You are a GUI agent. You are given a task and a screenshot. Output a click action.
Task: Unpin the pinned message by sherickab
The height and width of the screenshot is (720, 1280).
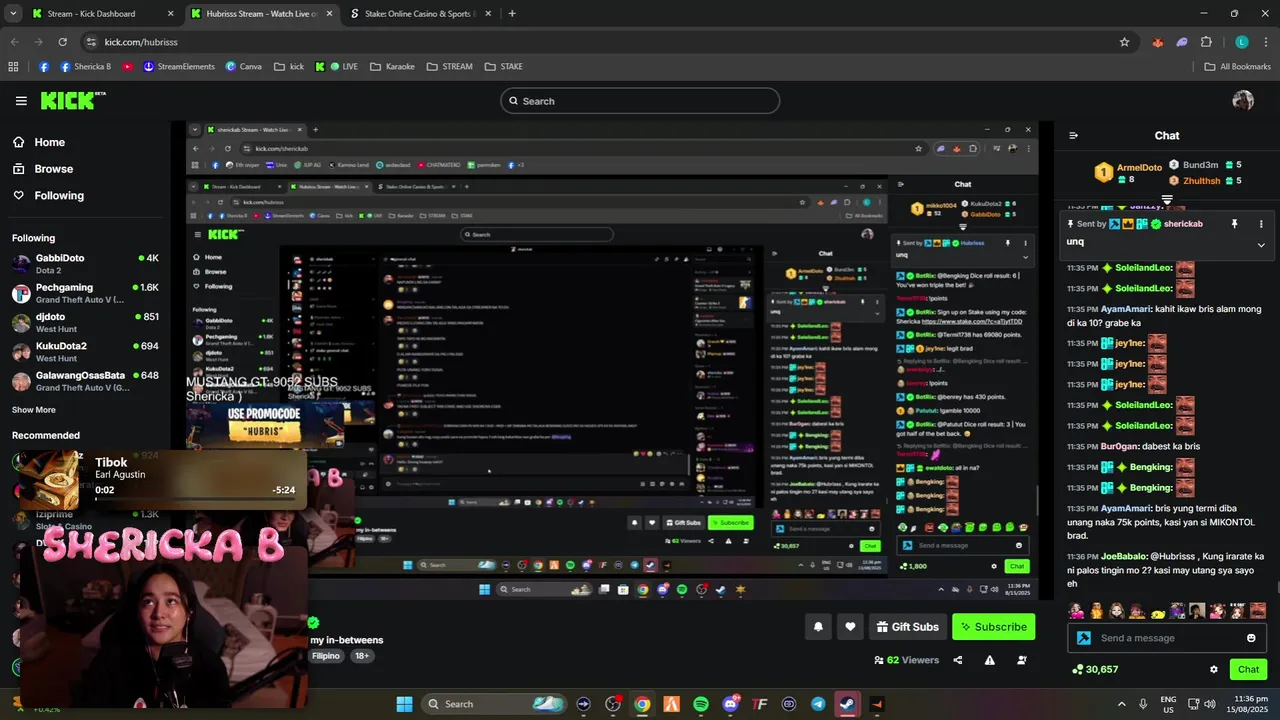tap(1234, 224)
